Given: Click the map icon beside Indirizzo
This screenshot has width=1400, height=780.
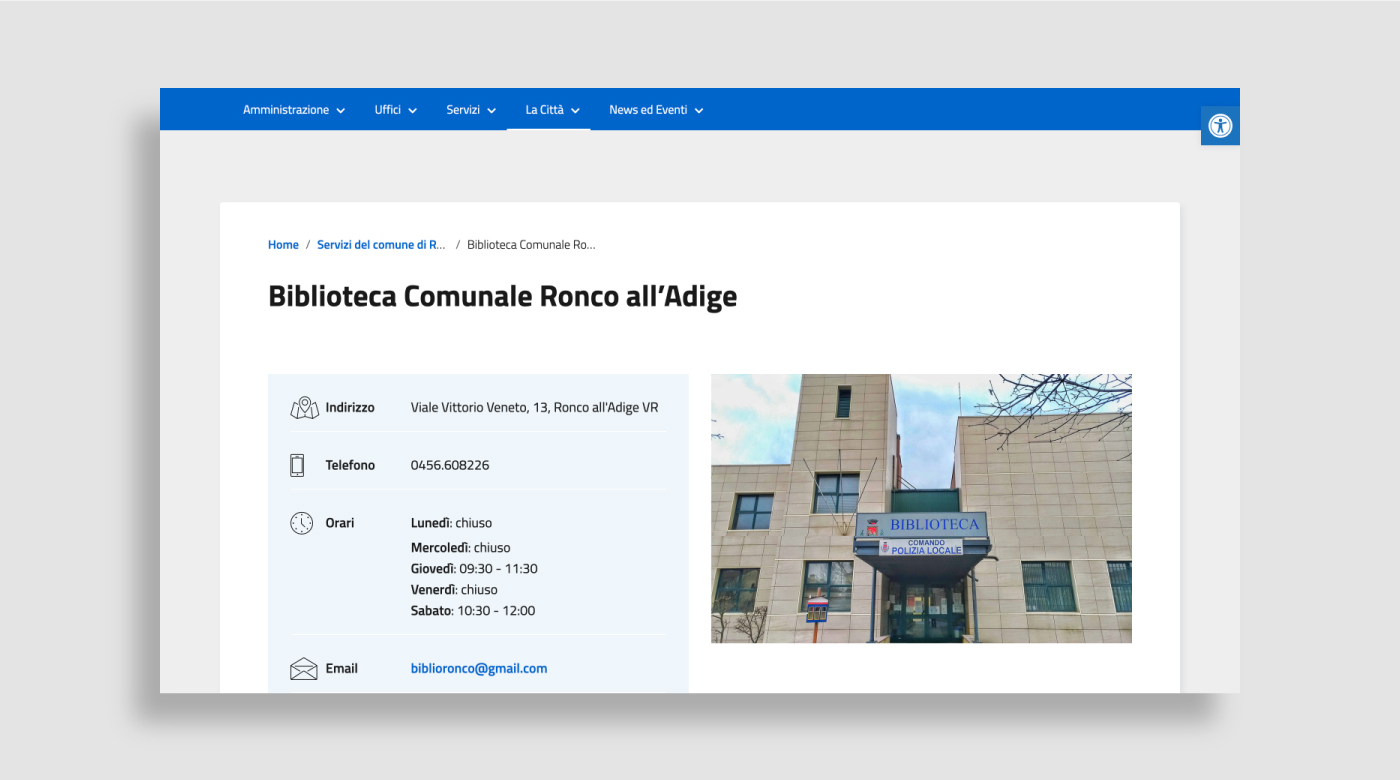Looking at the screenshot, I should [x=304, y=408].
